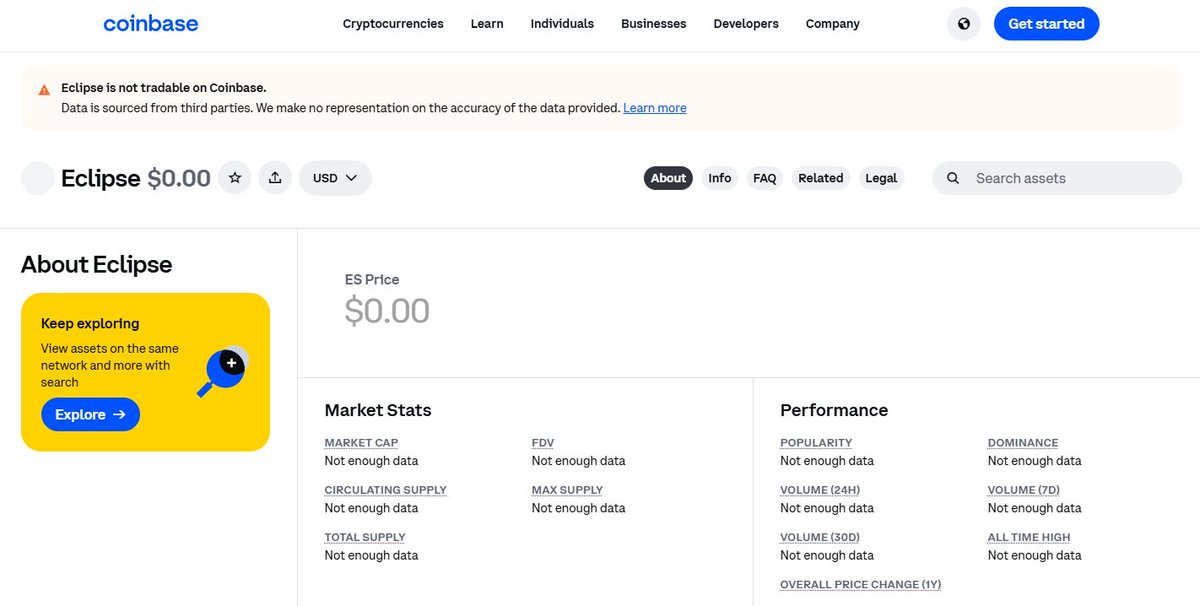Screen dimensions: 1200x606
Task: Select the About tab
Action: tap(668, 178)
